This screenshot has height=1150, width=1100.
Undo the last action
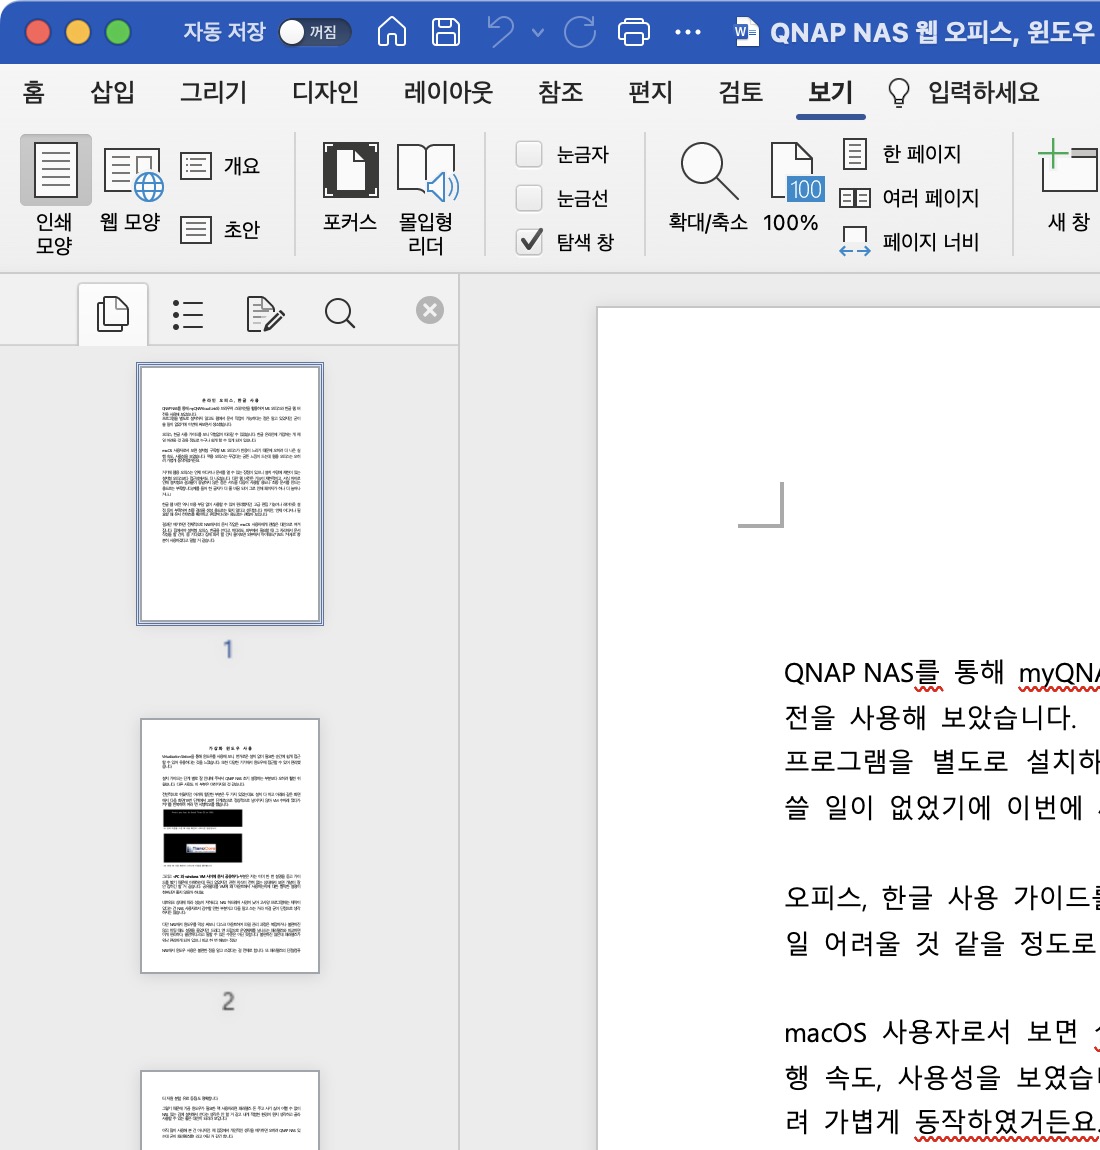[x=502, y=32]
